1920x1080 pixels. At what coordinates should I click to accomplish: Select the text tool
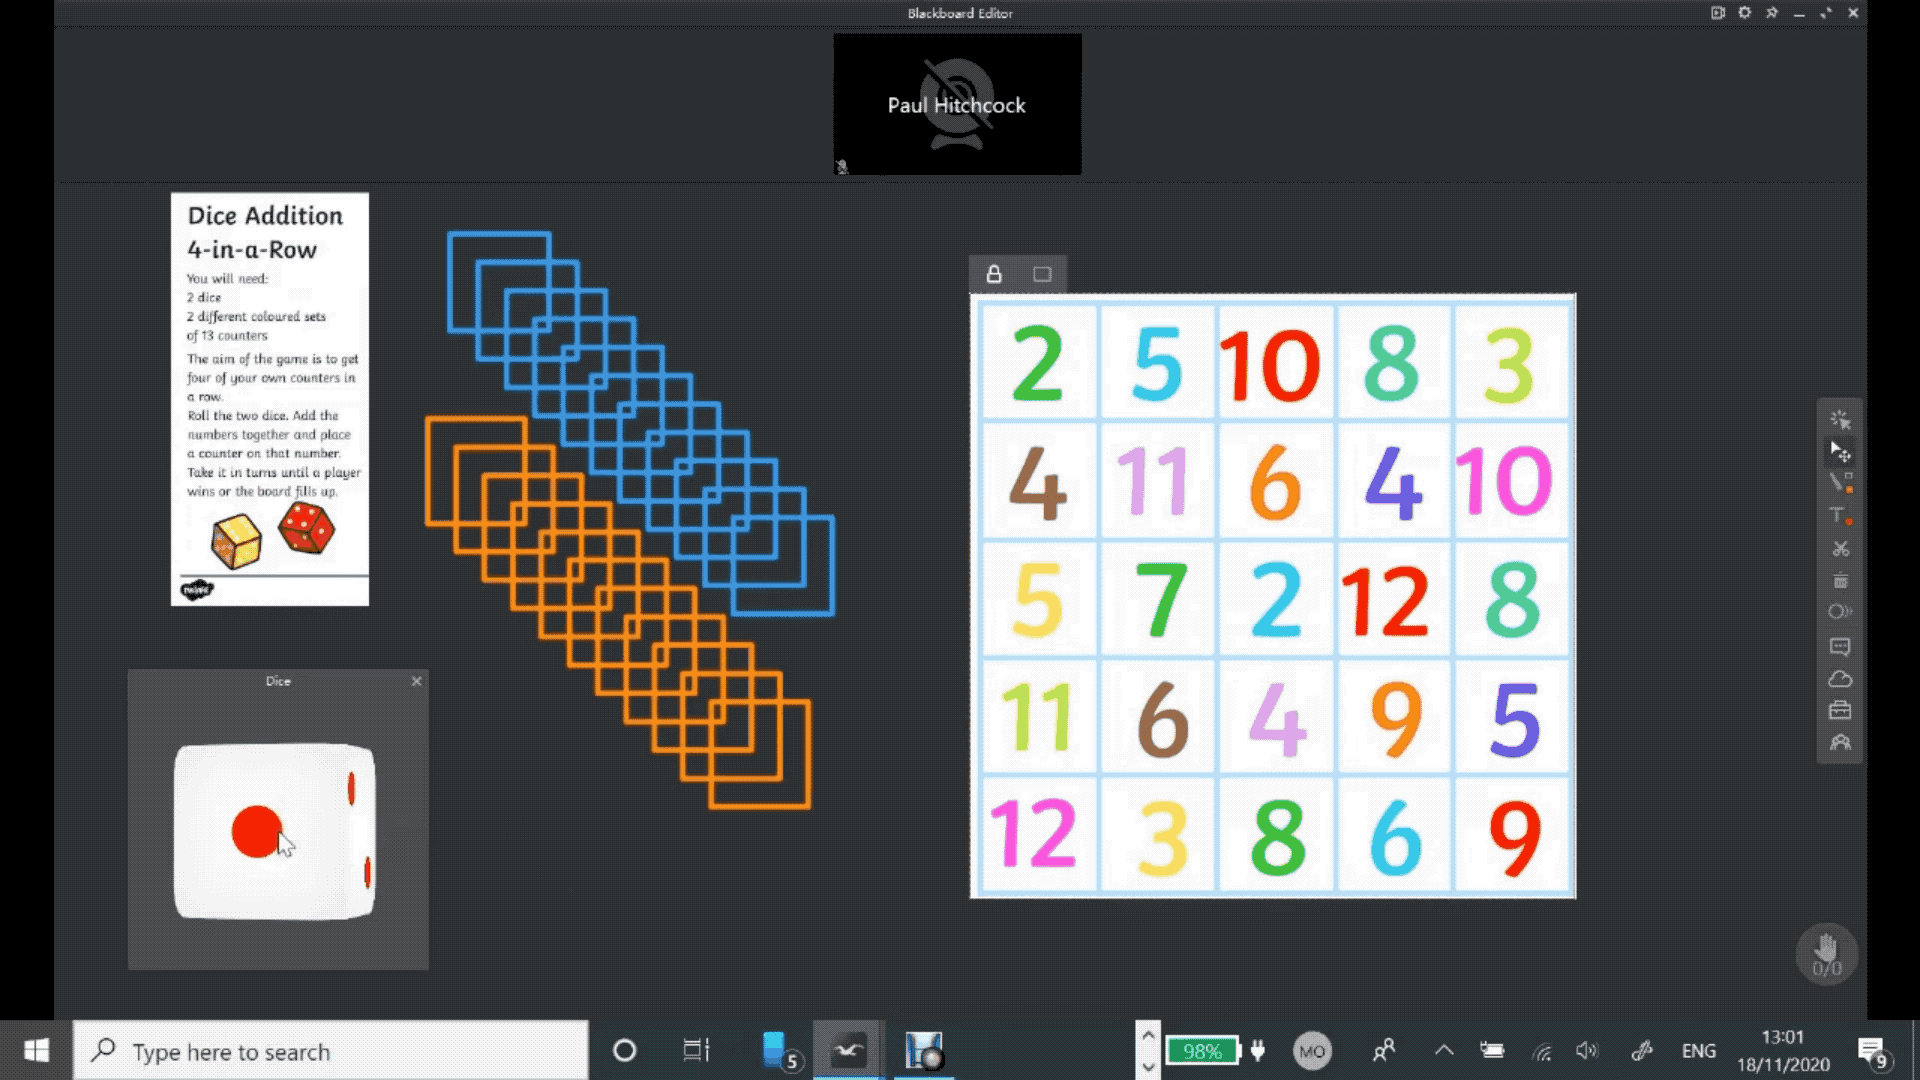(1840, 516)
